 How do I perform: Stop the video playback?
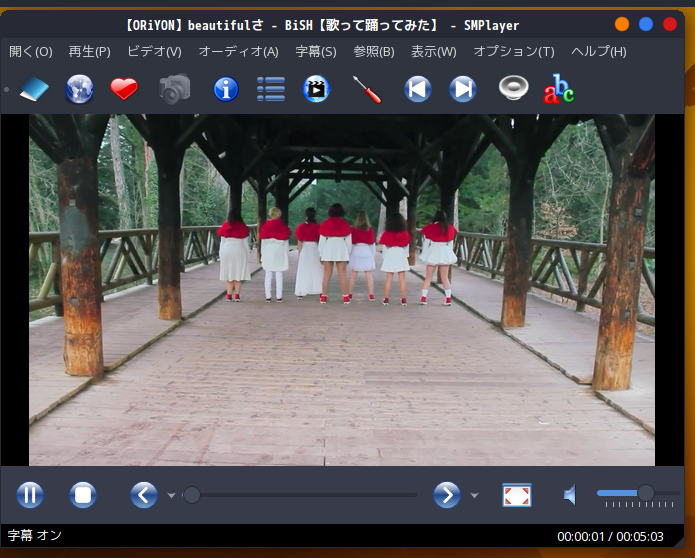point(83,495)
